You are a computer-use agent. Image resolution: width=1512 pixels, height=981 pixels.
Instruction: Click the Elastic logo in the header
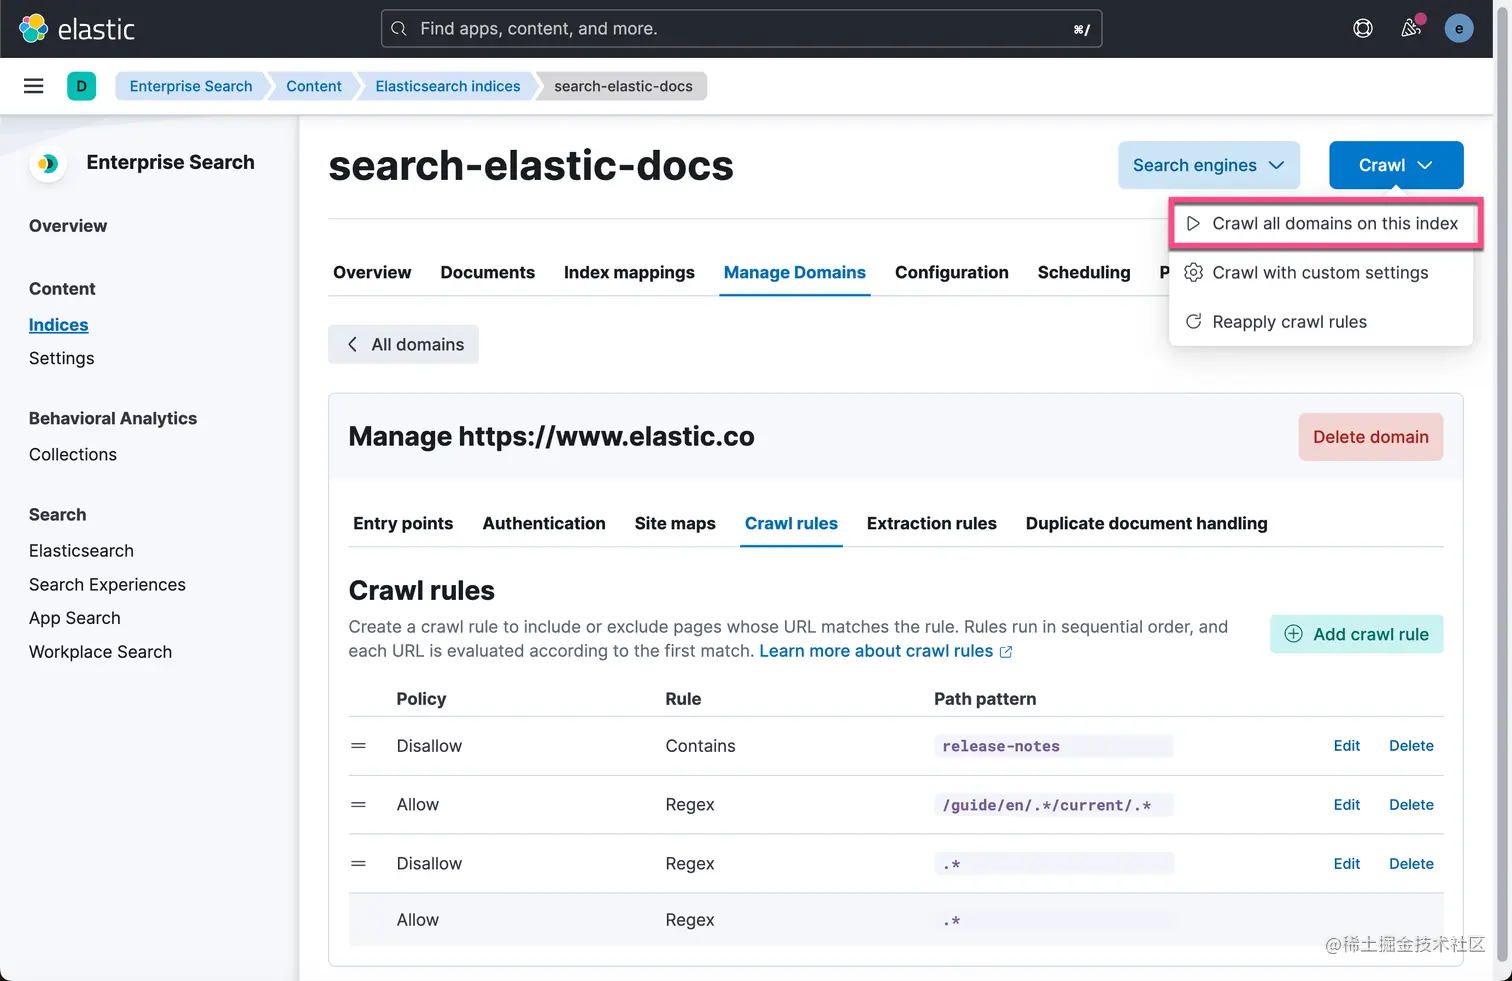coord(77,29)
